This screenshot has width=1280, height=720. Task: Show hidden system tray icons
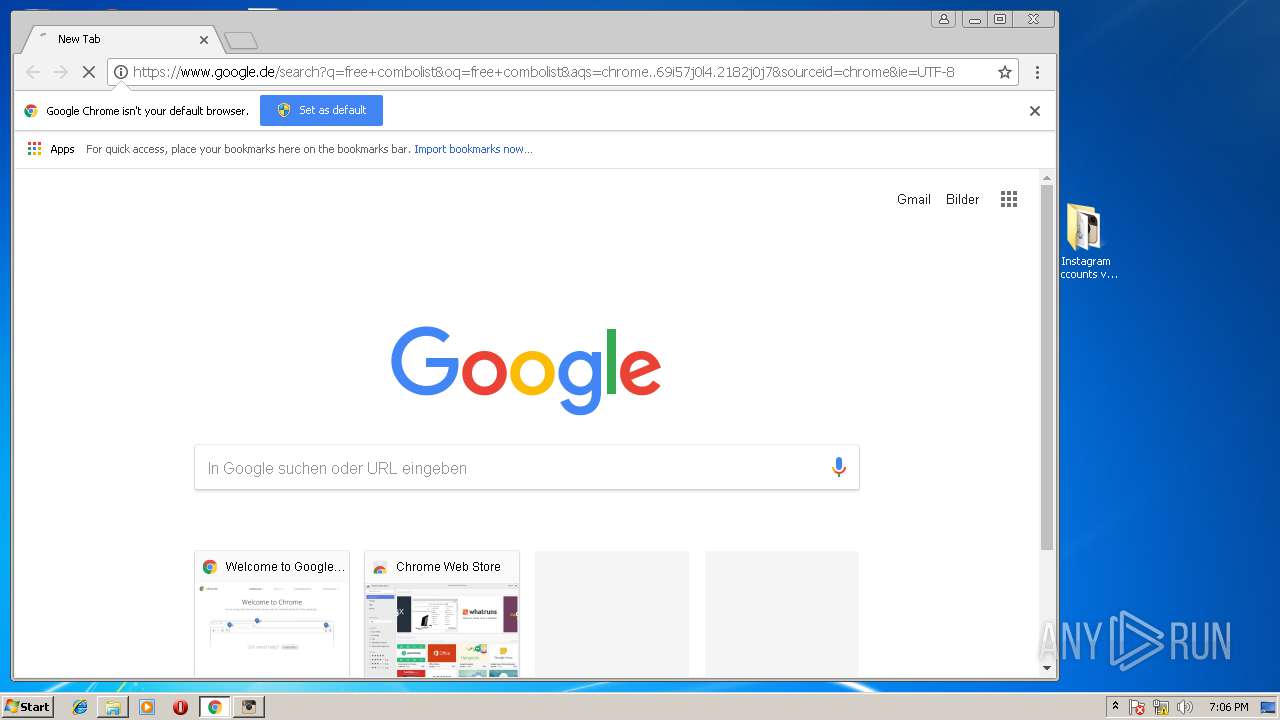point(1116,707)
